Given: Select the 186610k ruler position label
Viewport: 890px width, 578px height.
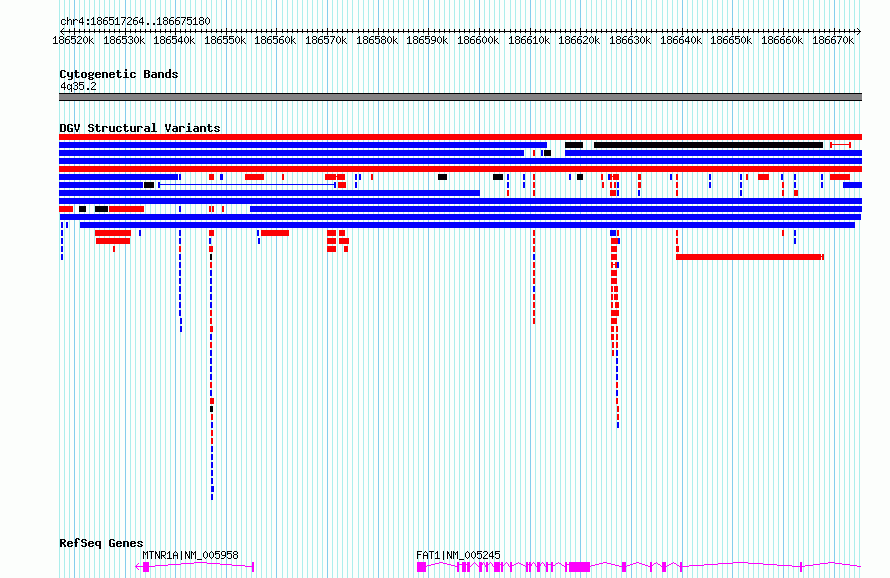Looking at the screenshot, I should pyautogui.click(x=529, y=40).
